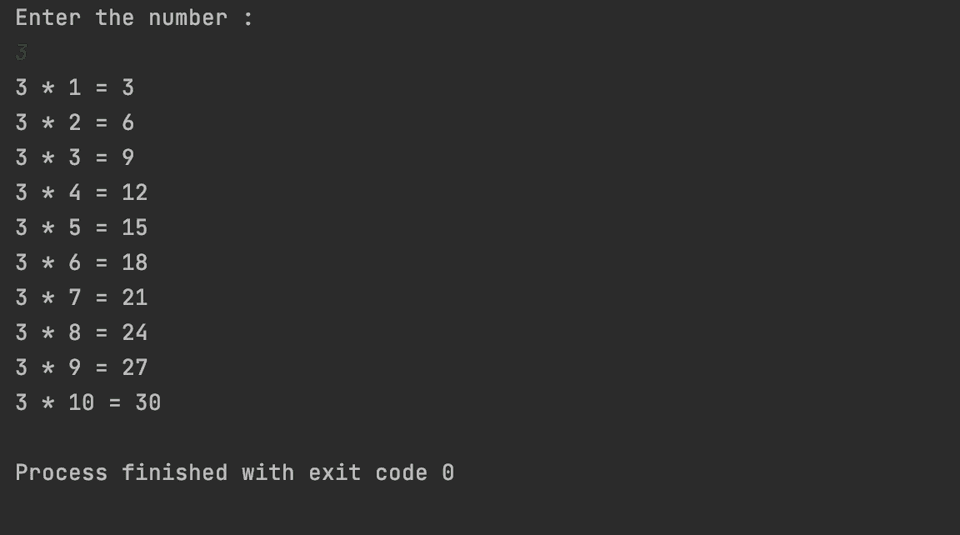This screenshot has height=535, width=960.
Task: Select the output line "3 * 2 = 6"
Action: click(74, 123)
